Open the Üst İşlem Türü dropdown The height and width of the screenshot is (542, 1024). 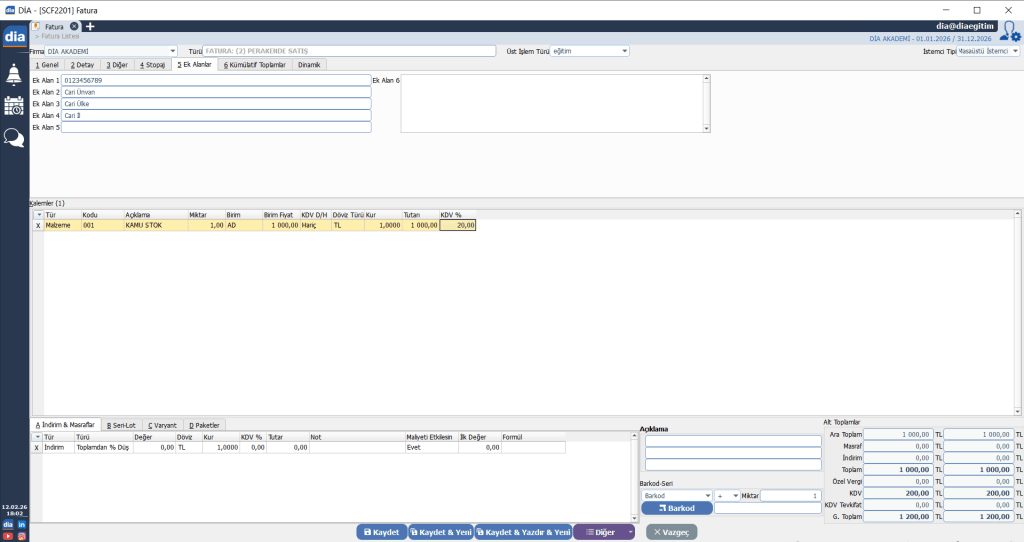coord(625,51)
